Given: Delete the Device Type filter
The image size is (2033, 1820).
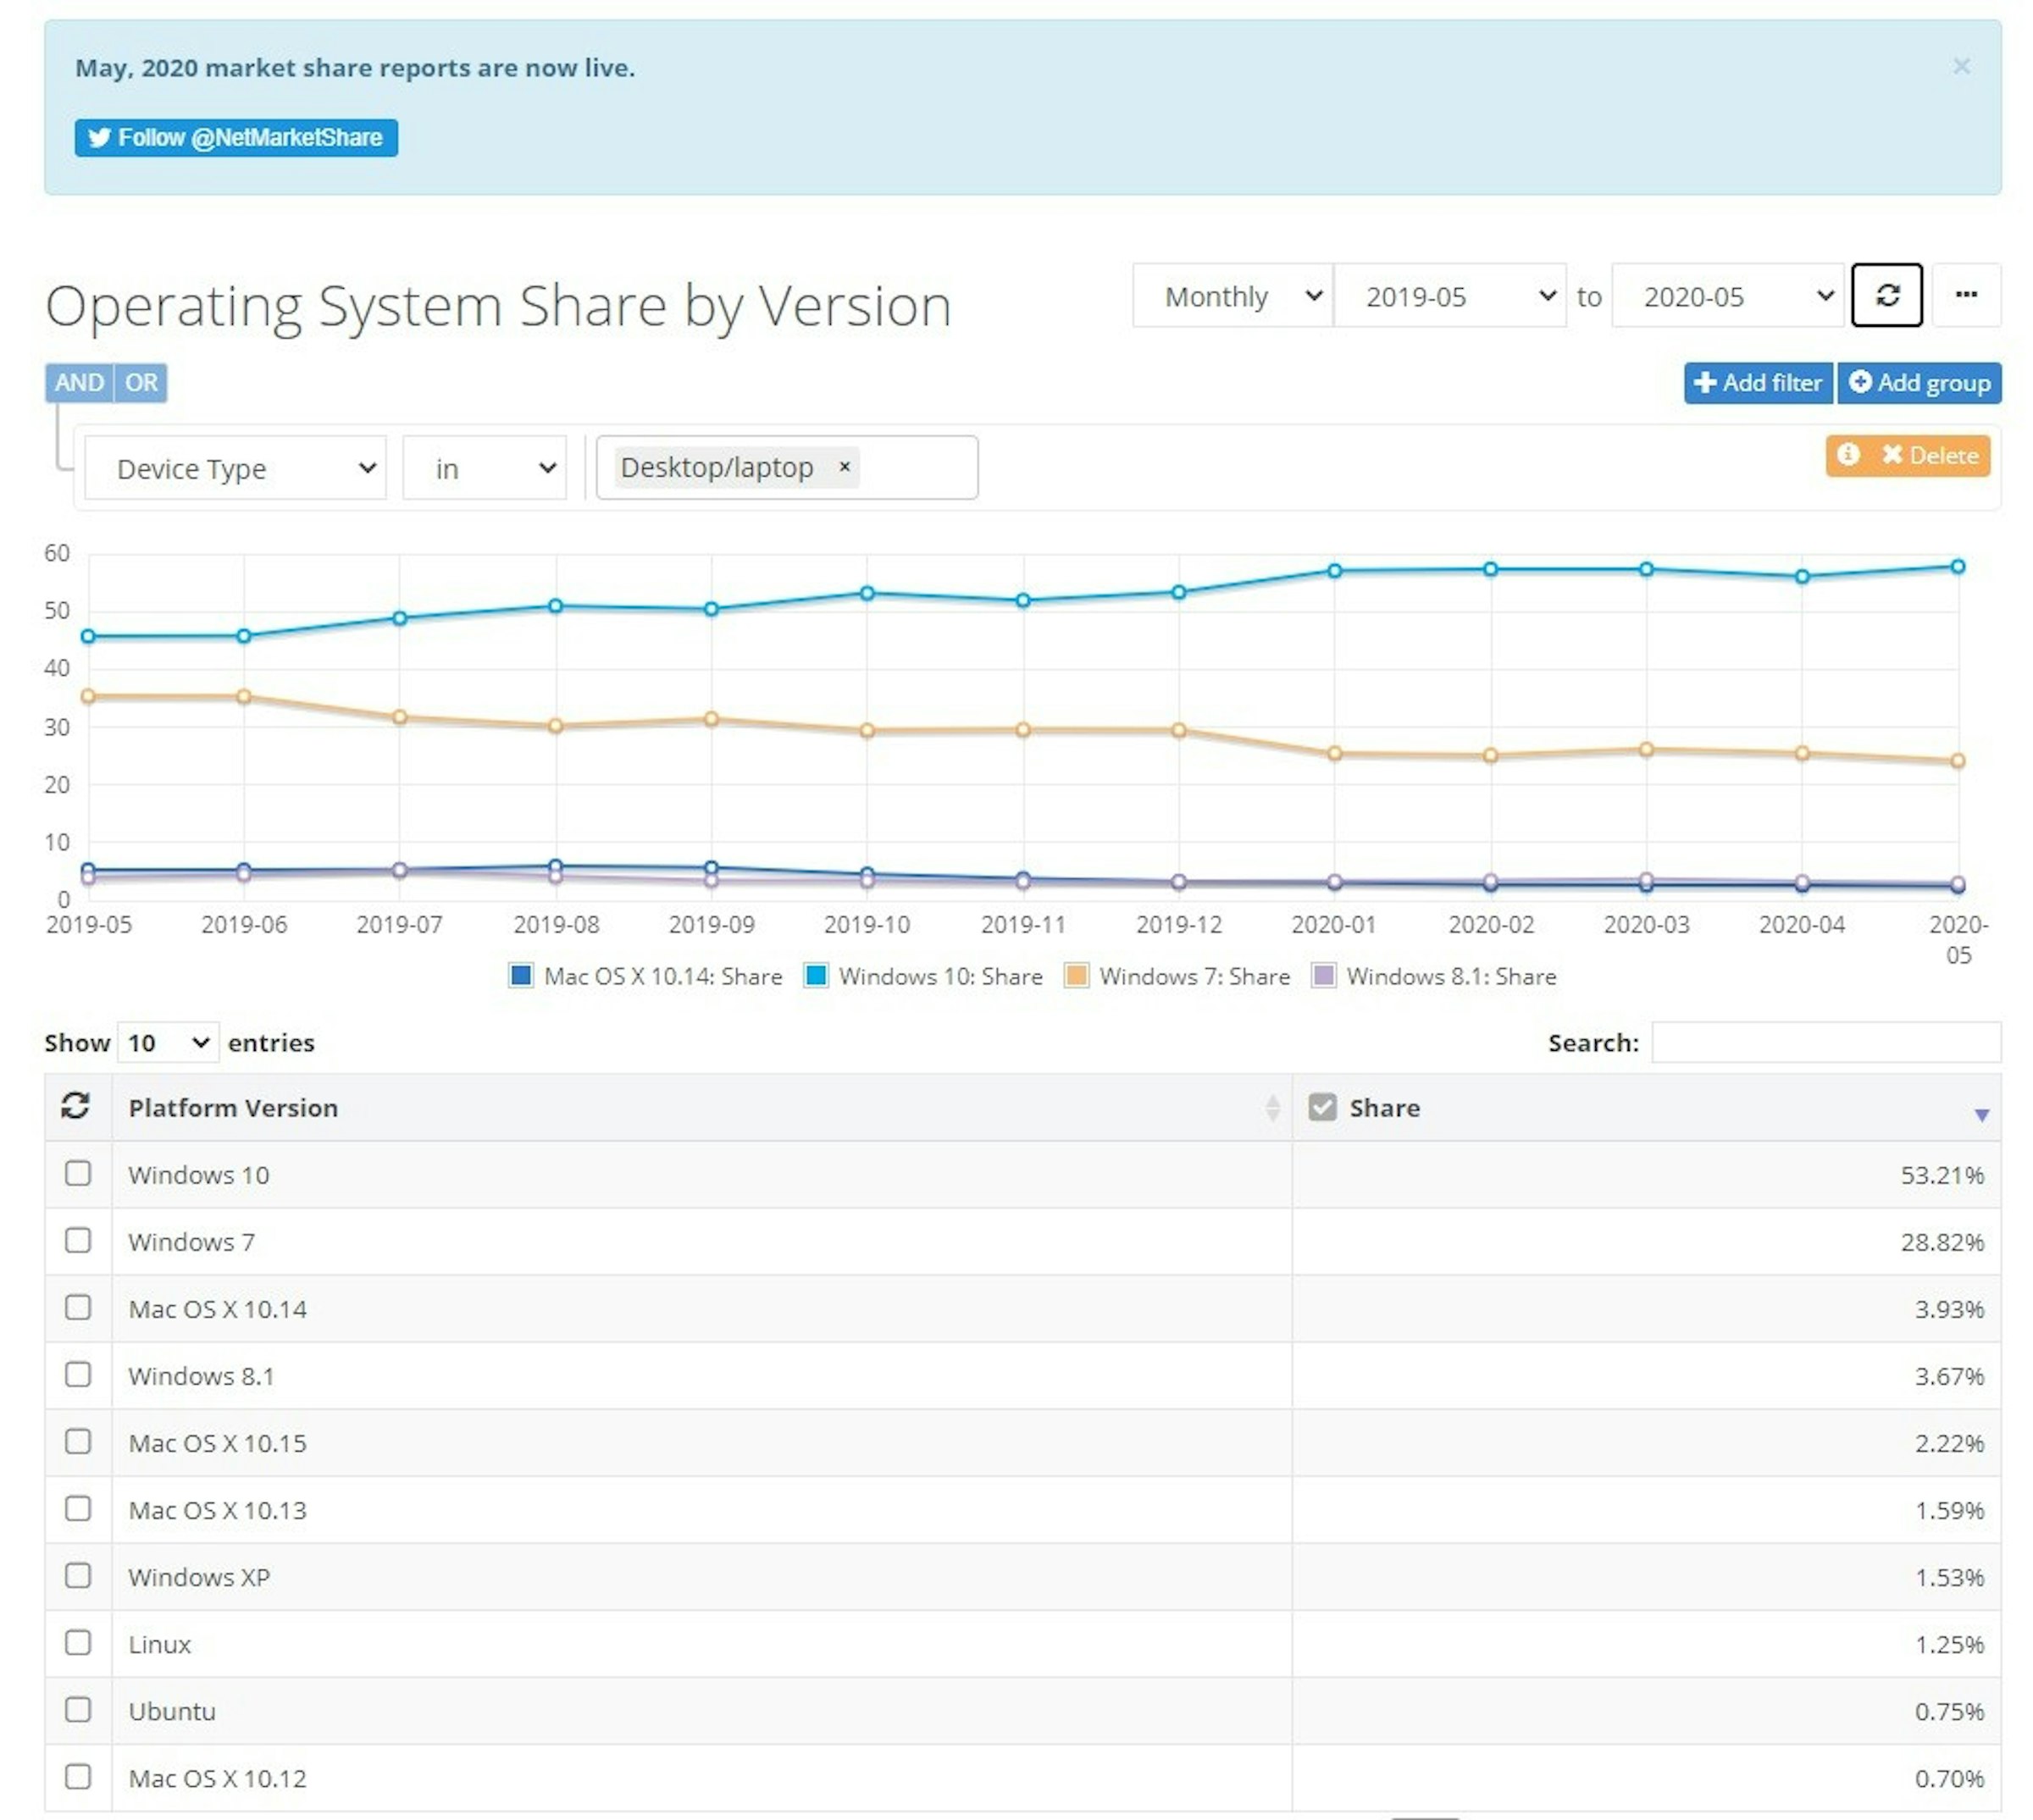Looking at the screenshot, I should 1931,455.
